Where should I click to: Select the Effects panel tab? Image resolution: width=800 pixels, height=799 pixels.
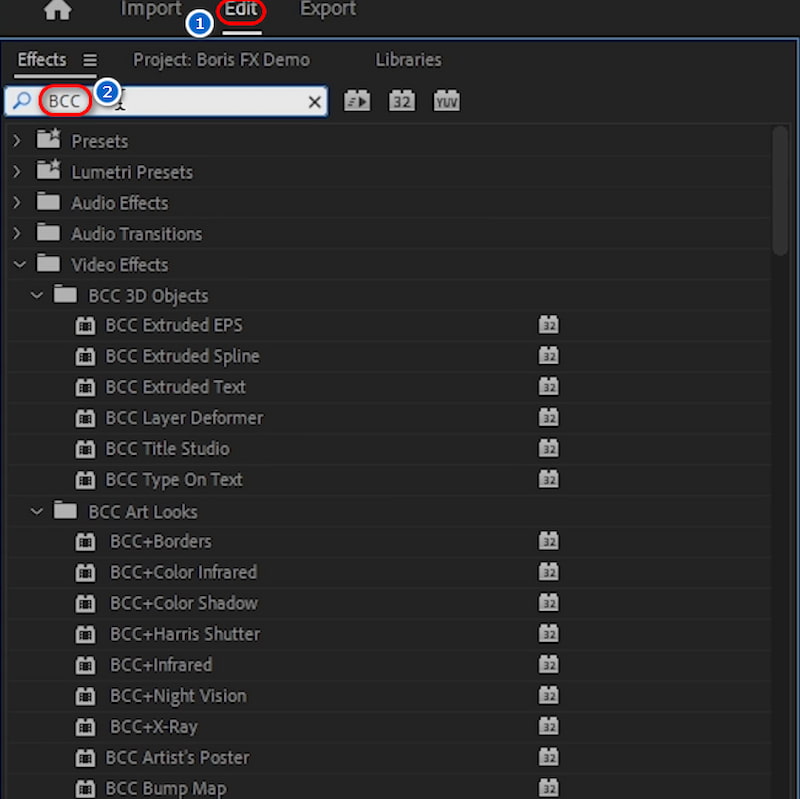42,60
